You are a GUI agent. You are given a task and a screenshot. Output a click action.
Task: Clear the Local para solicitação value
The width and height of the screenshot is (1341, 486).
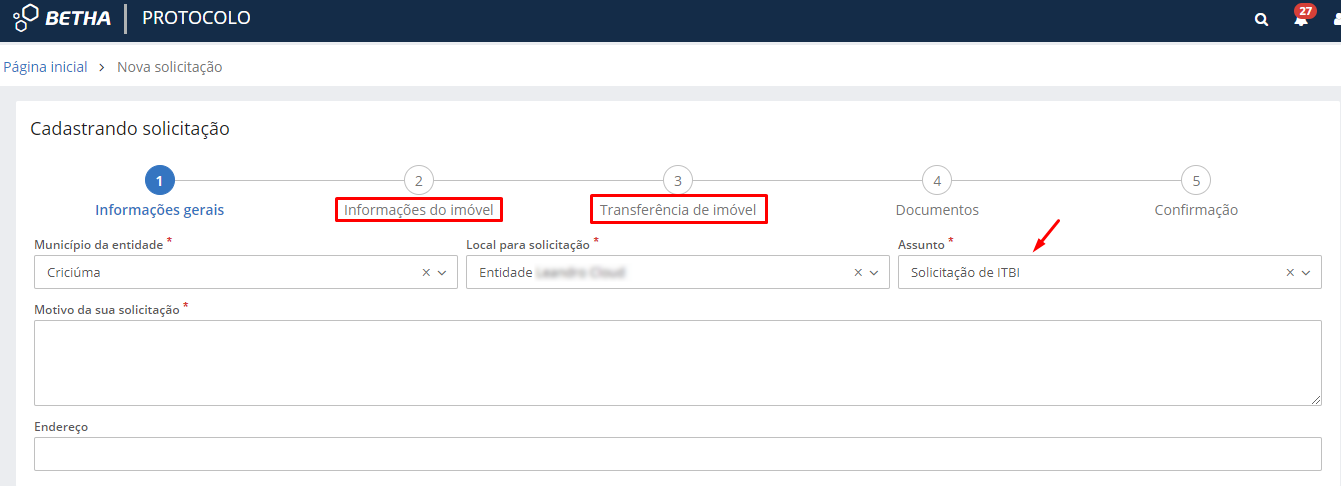[x=857, y=272]
